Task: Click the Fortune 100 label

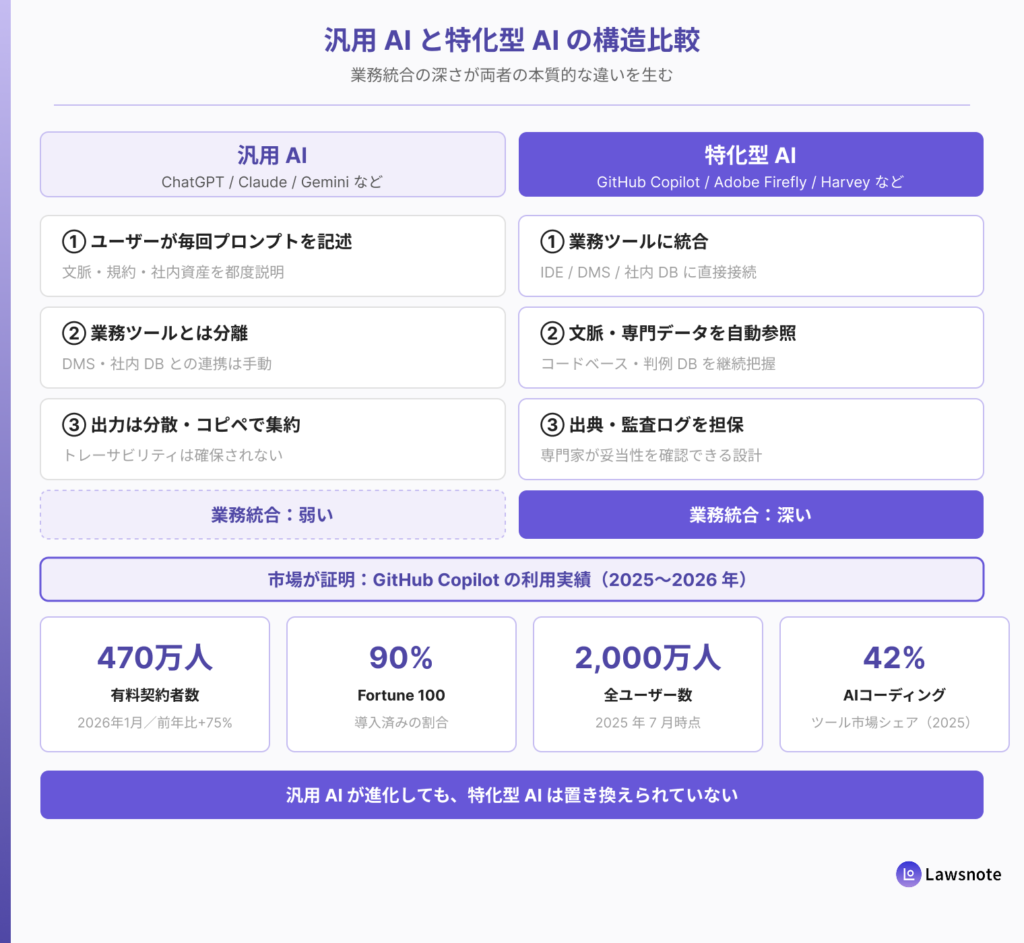Action: (x=401, y=695)
